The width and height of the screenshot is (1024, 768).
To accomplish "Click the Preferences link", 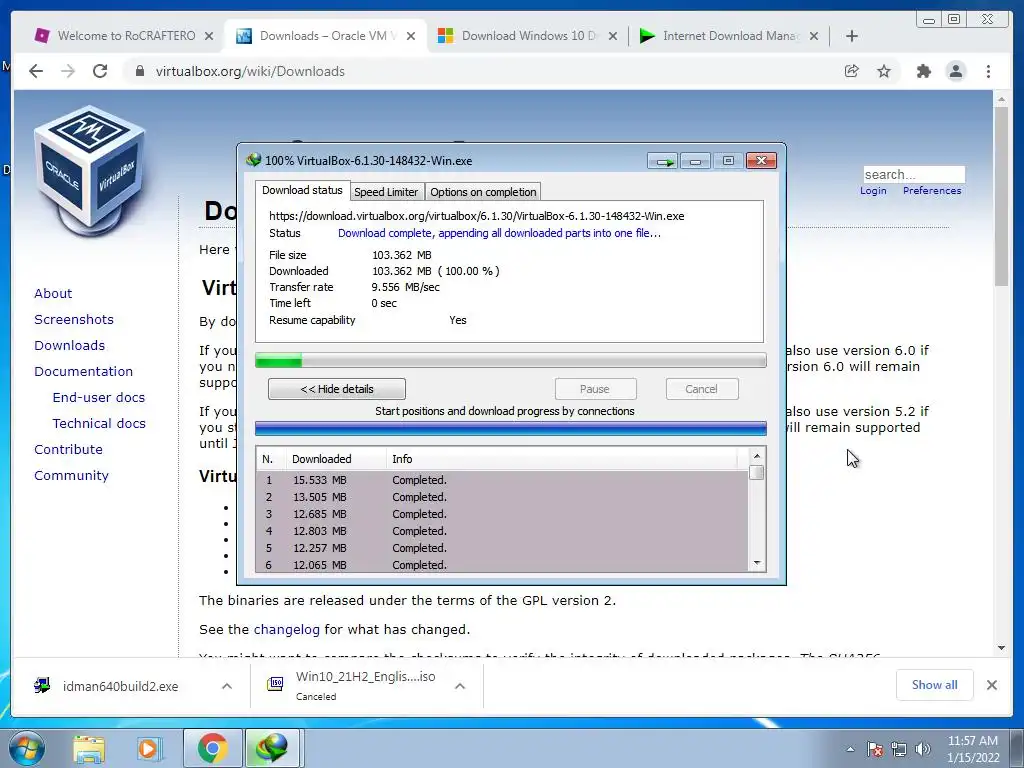I will 932,191.
